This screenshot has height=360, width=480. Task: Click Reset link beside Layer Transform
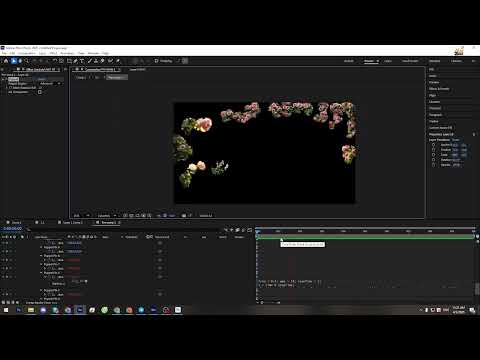coord(455,140)
